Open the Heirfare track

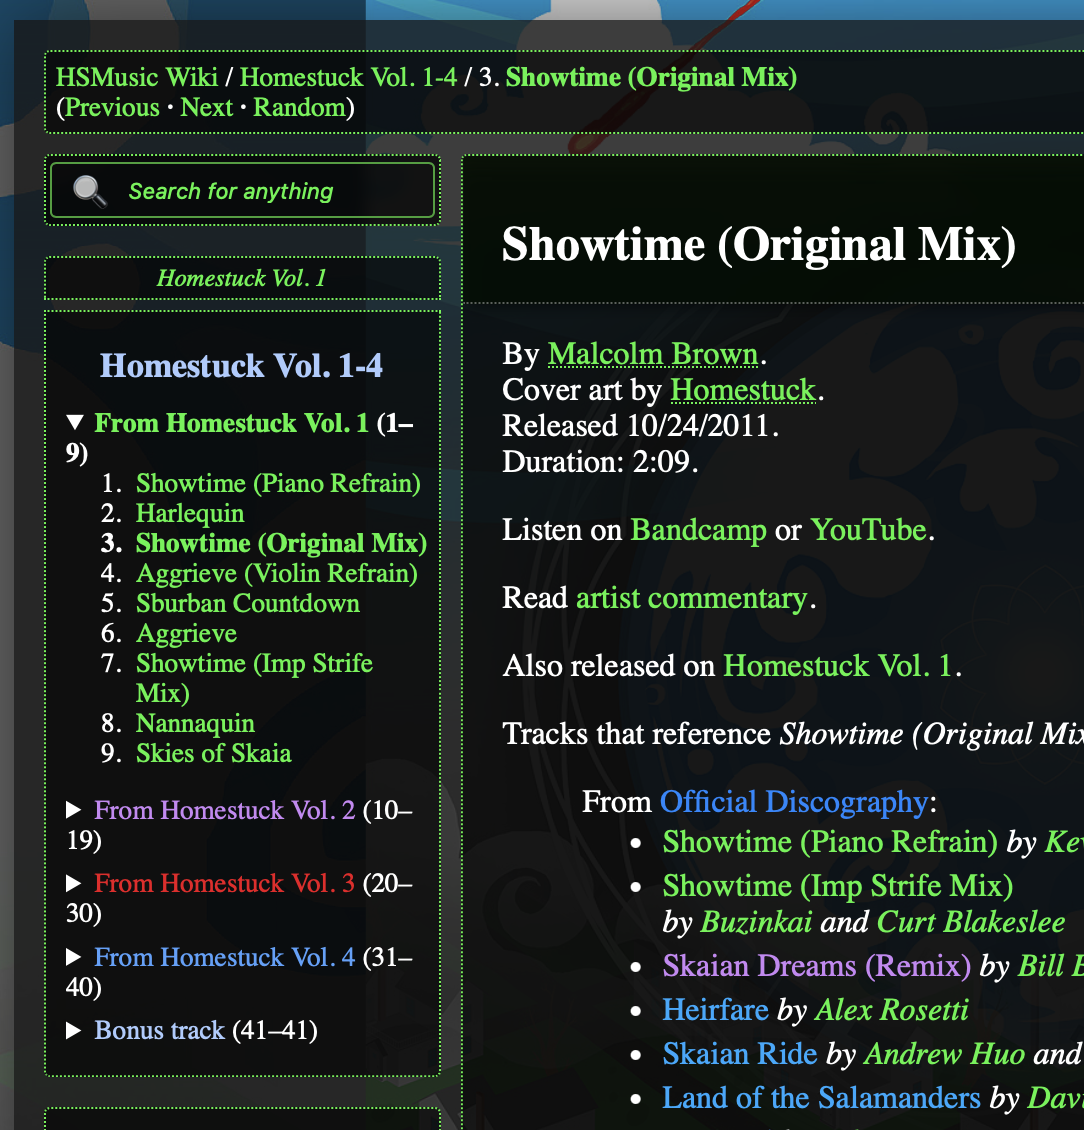click(x=716, y=1010)
